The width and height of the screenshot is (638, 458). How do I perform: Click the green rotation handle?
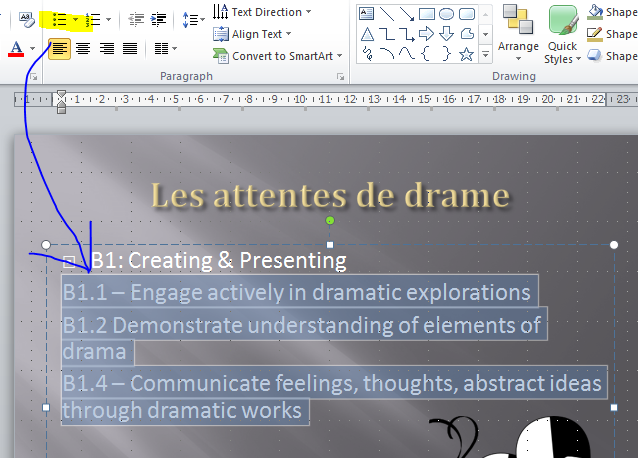pos(330,220)
